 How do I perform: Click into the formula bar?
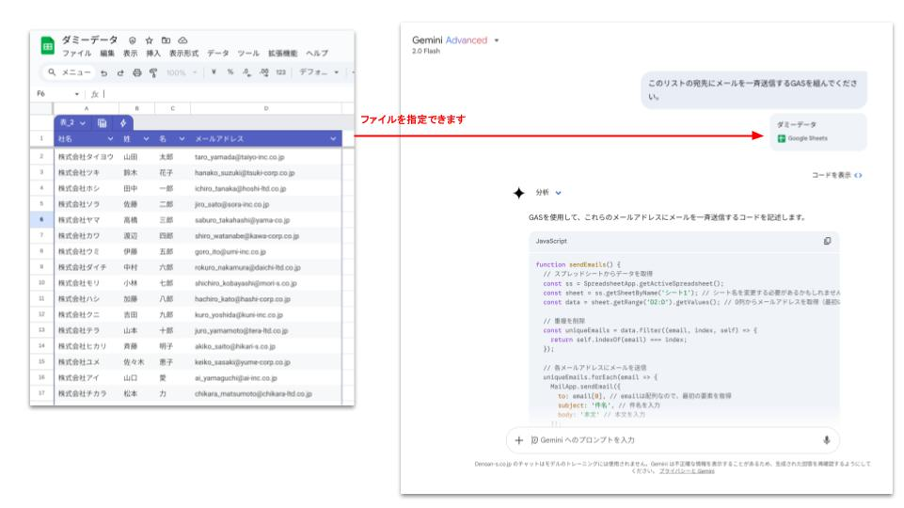coord(228,93)
